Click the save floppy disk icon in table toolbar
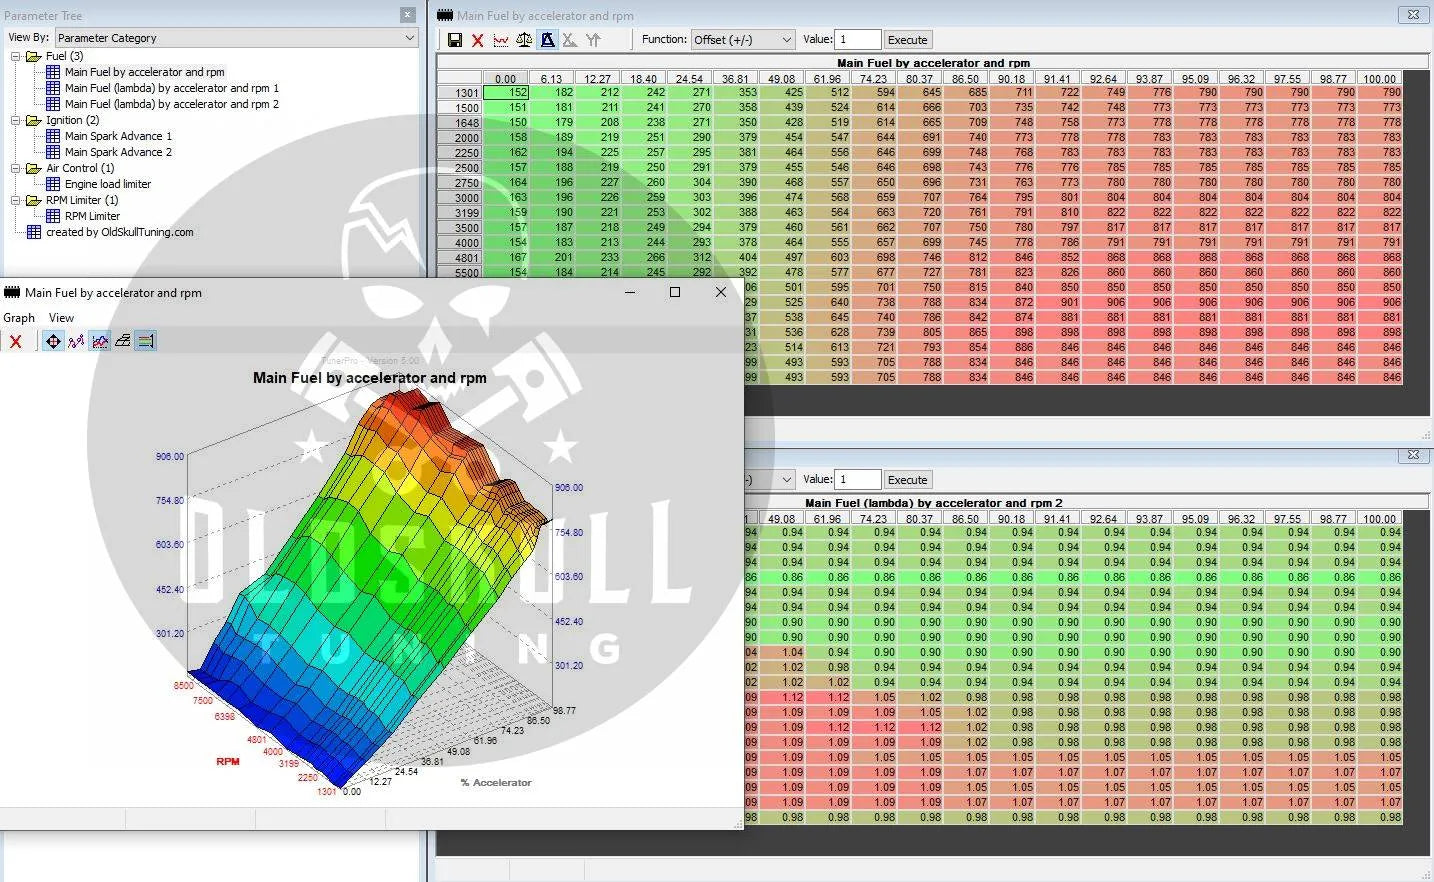The height and width of the screenshot is (882, 1434). tap(455, 40)
